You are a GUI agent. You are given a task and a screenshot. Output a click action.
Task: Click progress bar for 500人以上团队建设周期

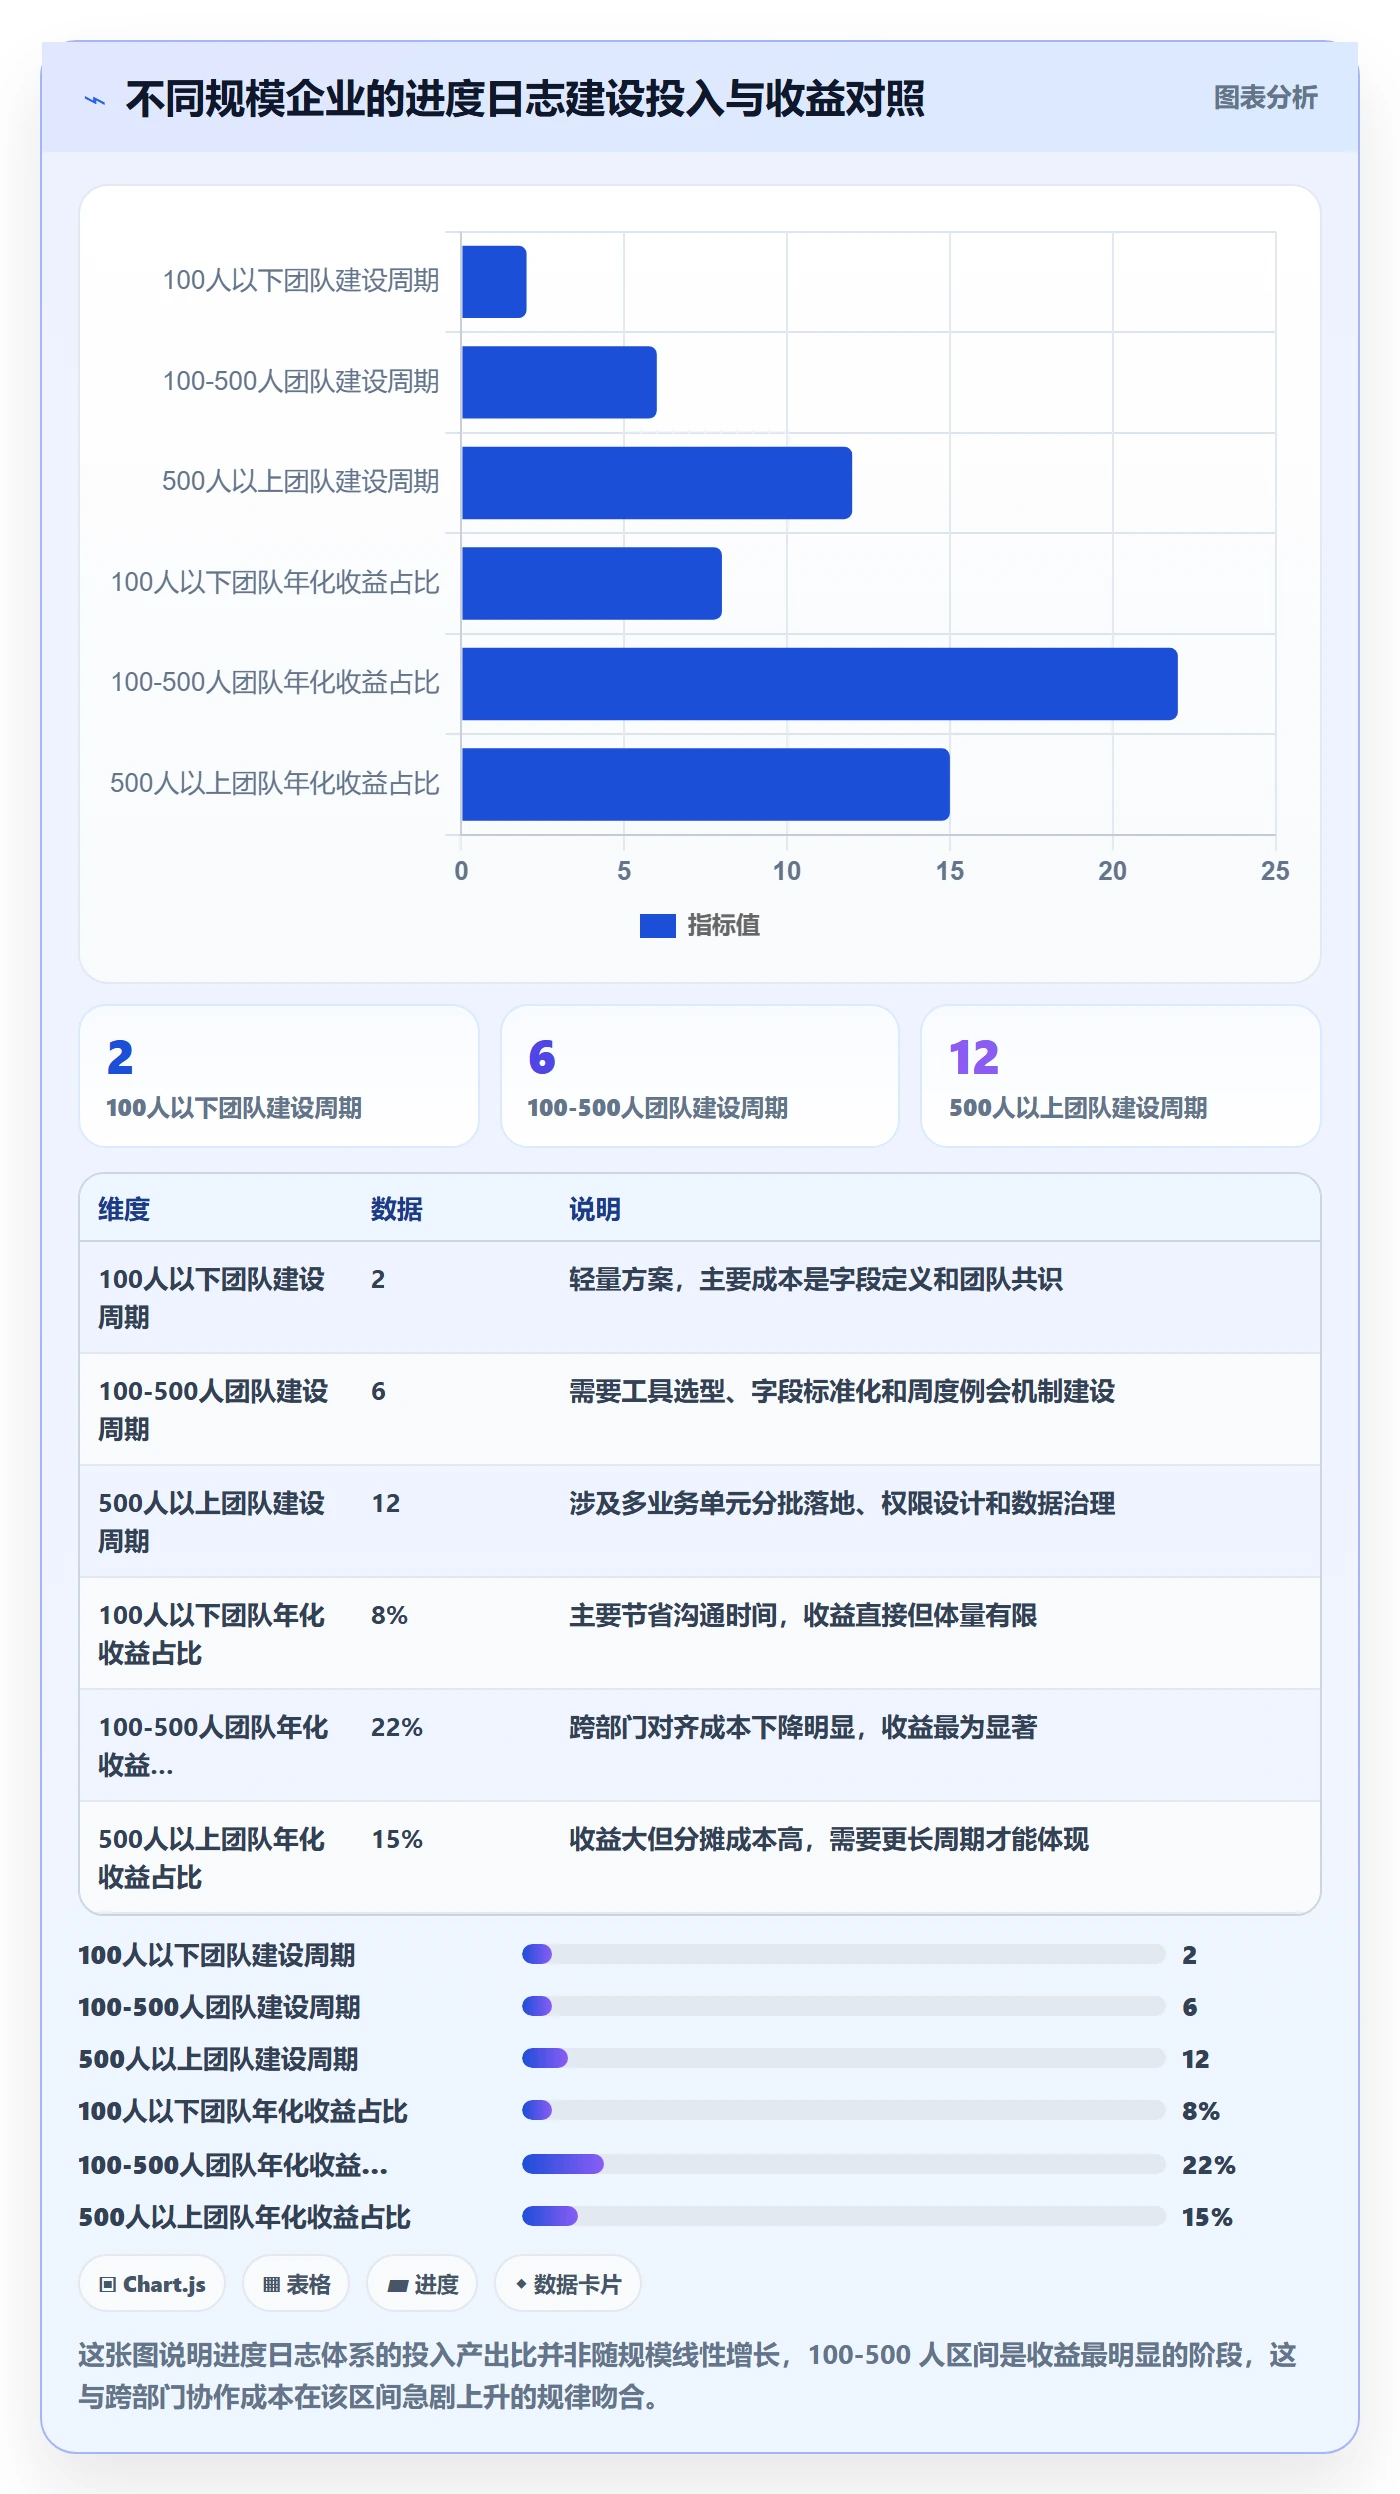click(x=844, y=2058)
